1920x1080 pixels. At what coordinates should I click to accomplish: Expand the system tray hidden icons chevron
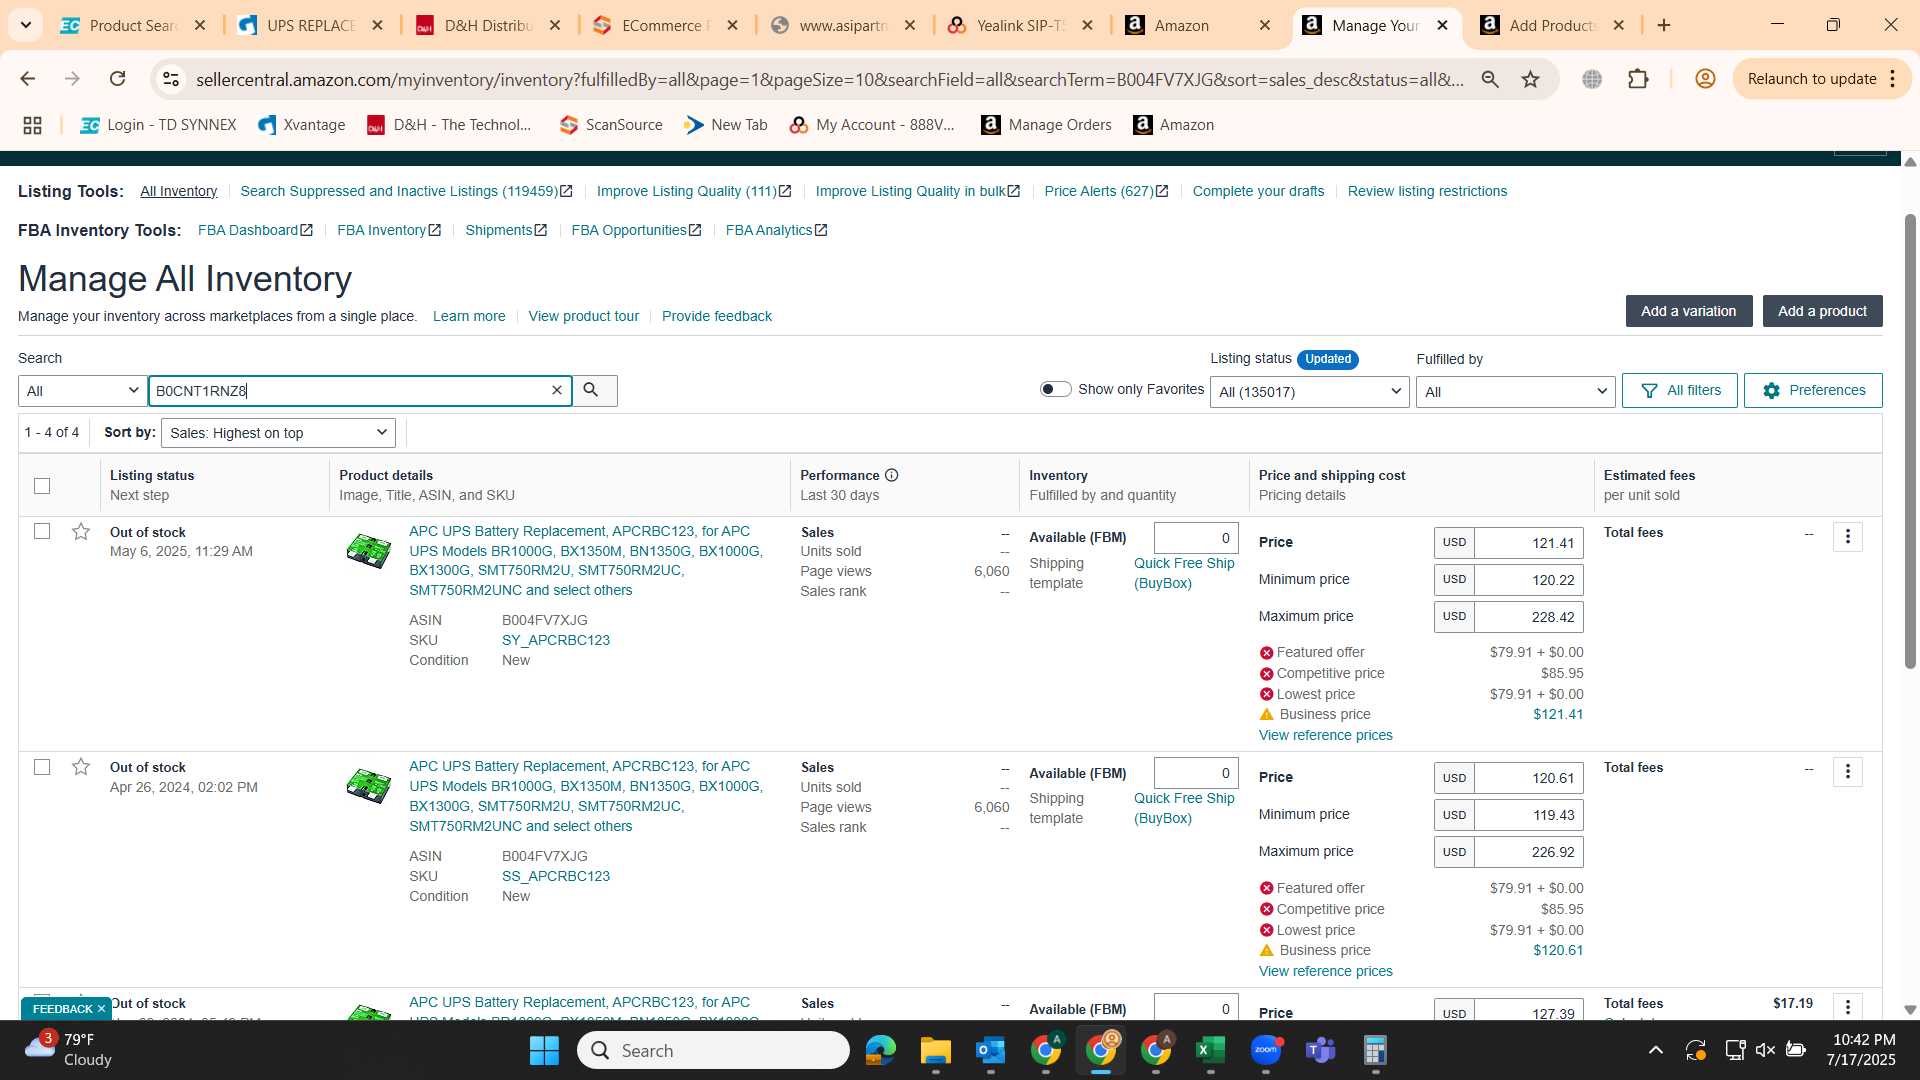pos(1655,1050)
